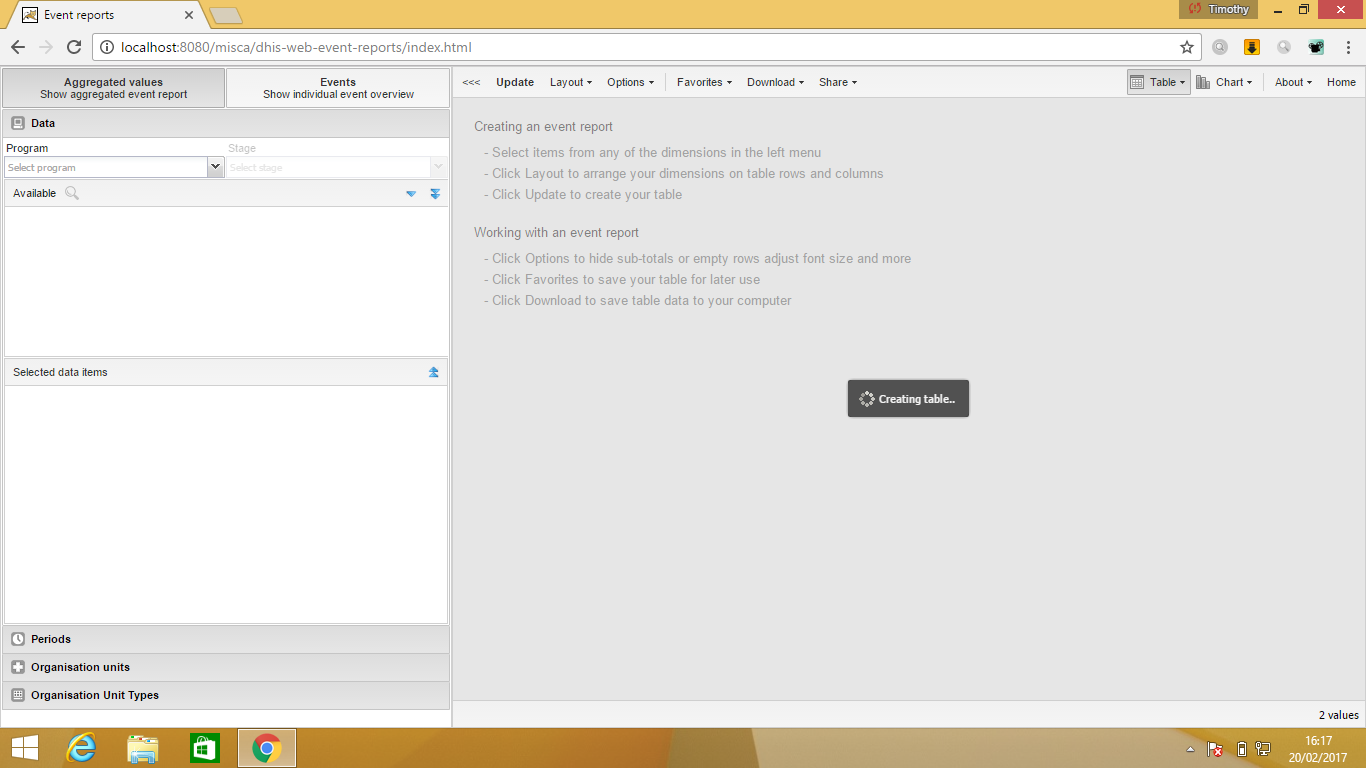Viewport: 1366px width, 768px height.
Task: Open the Favorites menu
Action: pos(704,82)
